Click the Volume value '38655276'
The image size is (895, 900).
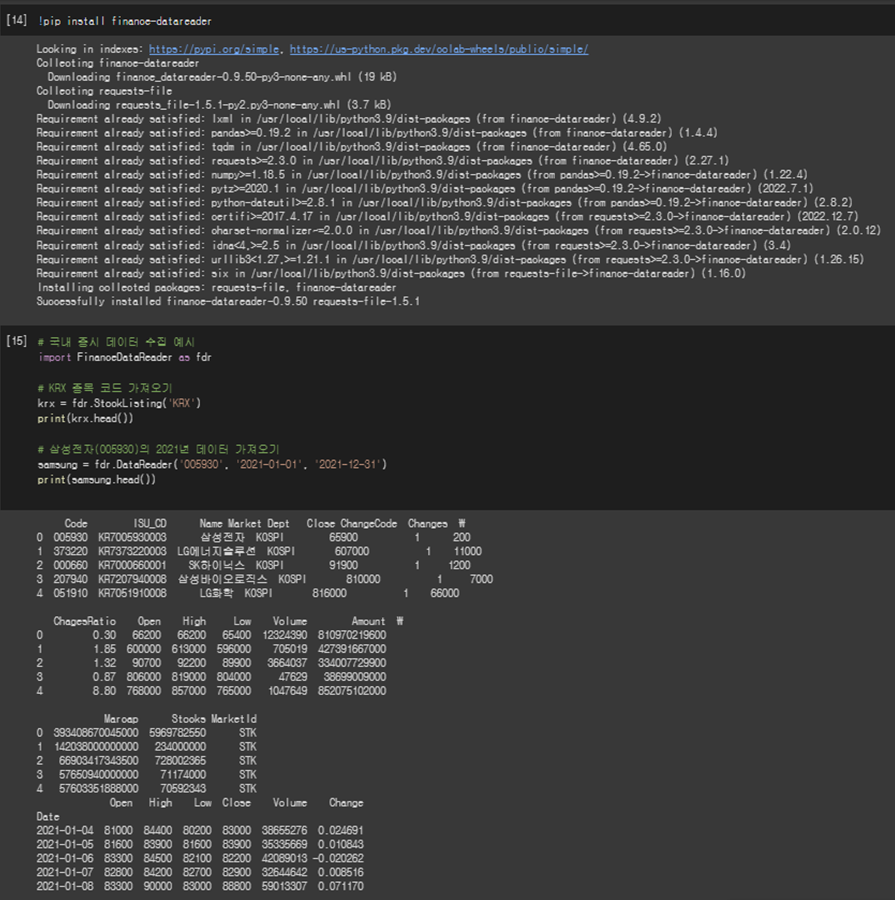pos(284,830)
